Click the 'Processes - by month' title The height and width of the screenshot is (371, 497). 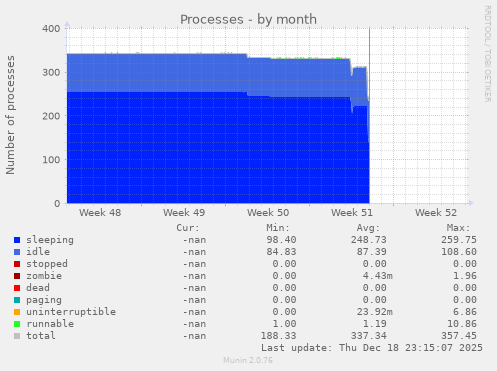(x=248, y=19)
